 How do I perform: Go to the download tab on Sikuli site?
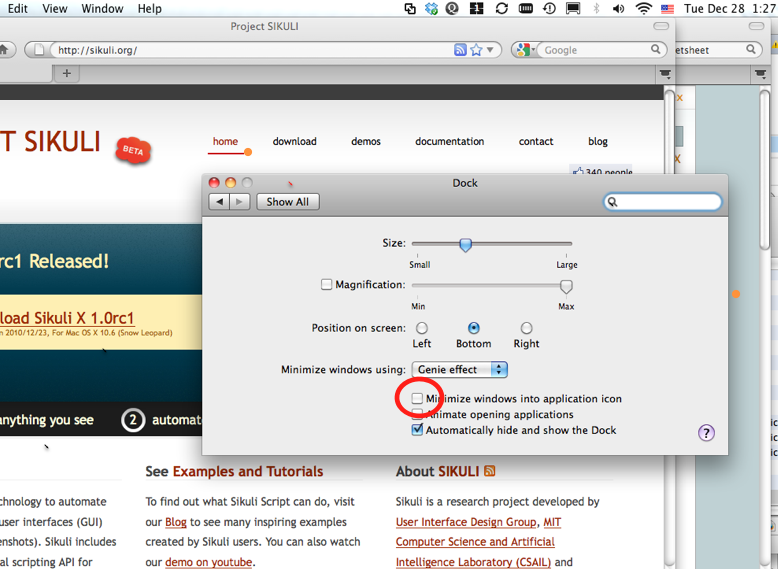294,142
